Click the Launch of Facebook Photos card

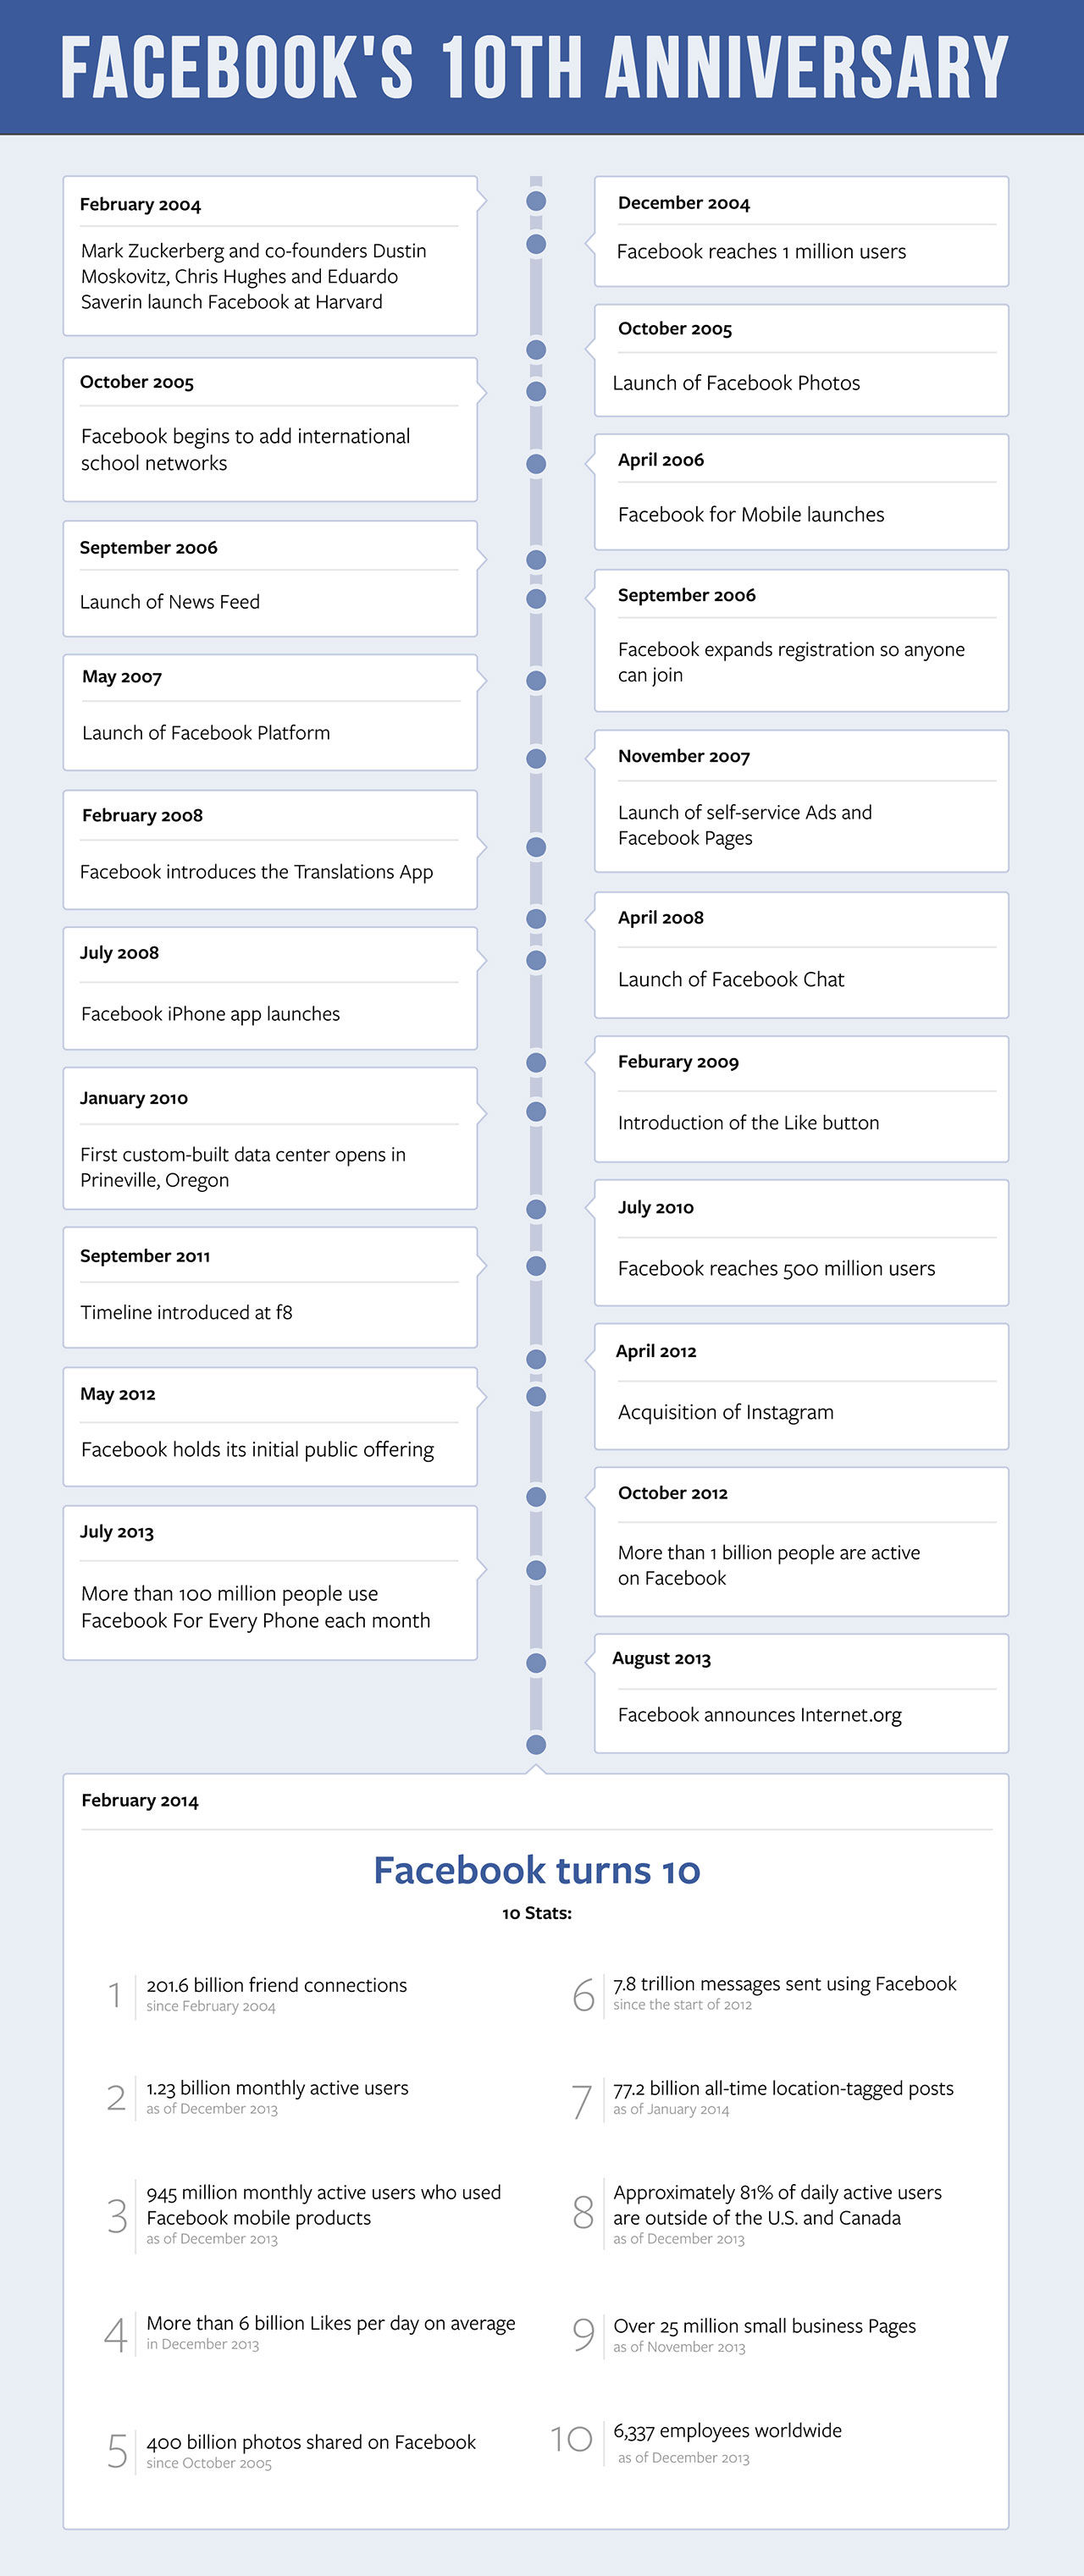tap(801, 360)
